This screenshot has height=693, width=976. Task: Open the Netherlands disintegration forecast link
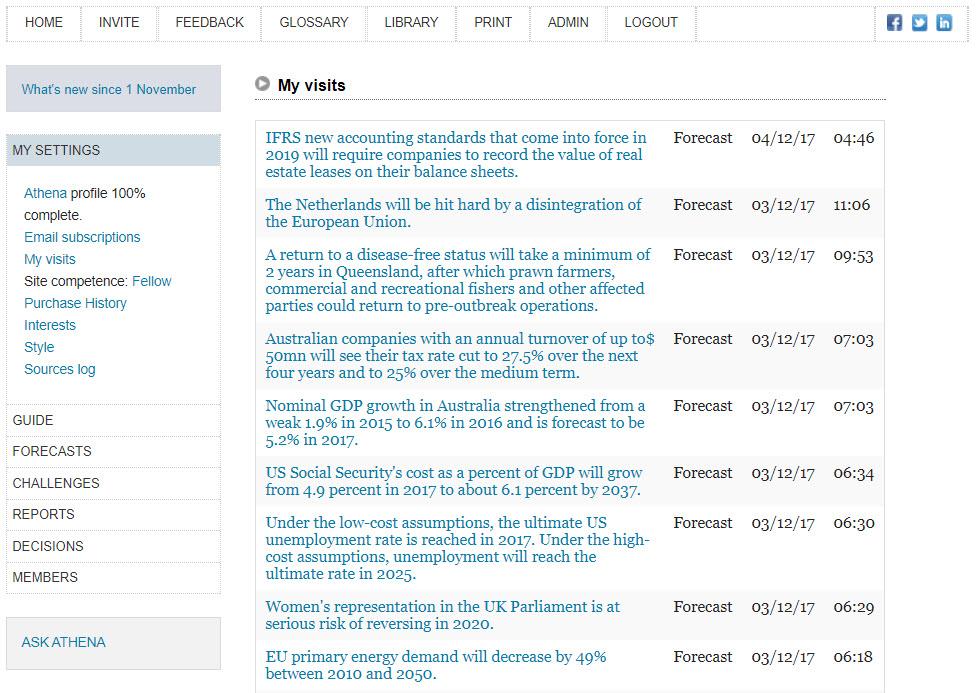pos(453,213)
